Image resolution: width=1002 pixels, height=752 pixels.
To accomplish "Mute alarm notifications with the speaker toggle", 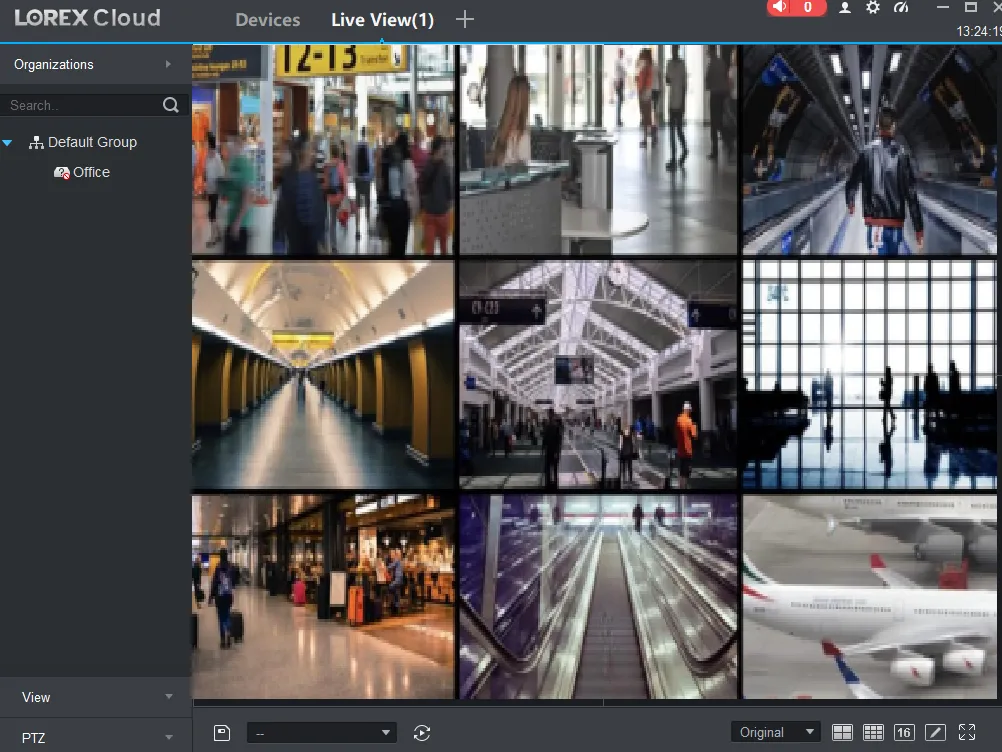I will click(780, 8).
